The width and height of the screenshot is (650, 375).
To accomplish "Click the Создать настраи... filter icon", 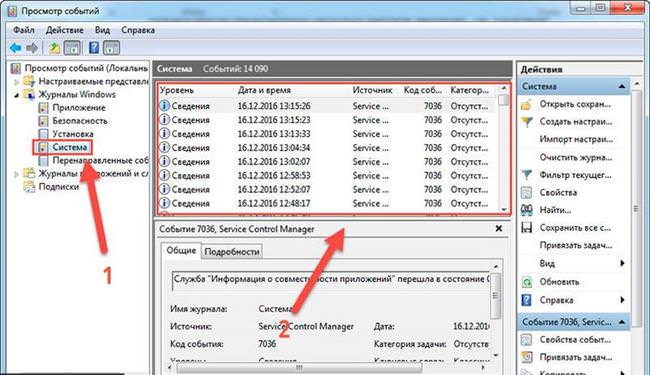I will [526, 122].
